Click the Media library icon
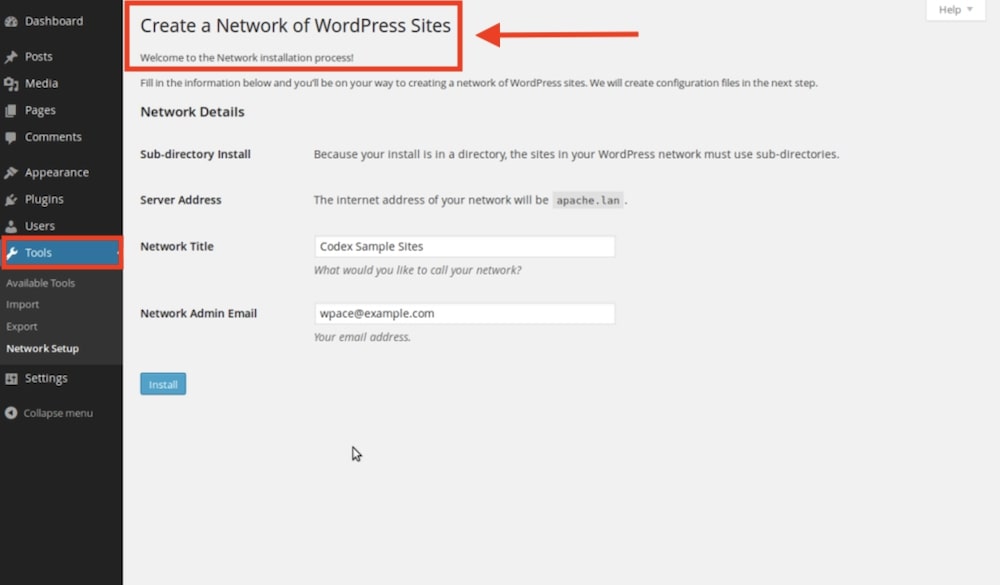Viewport: 1000px width, 585px height. pyautogui.click(x=11, y=84)
